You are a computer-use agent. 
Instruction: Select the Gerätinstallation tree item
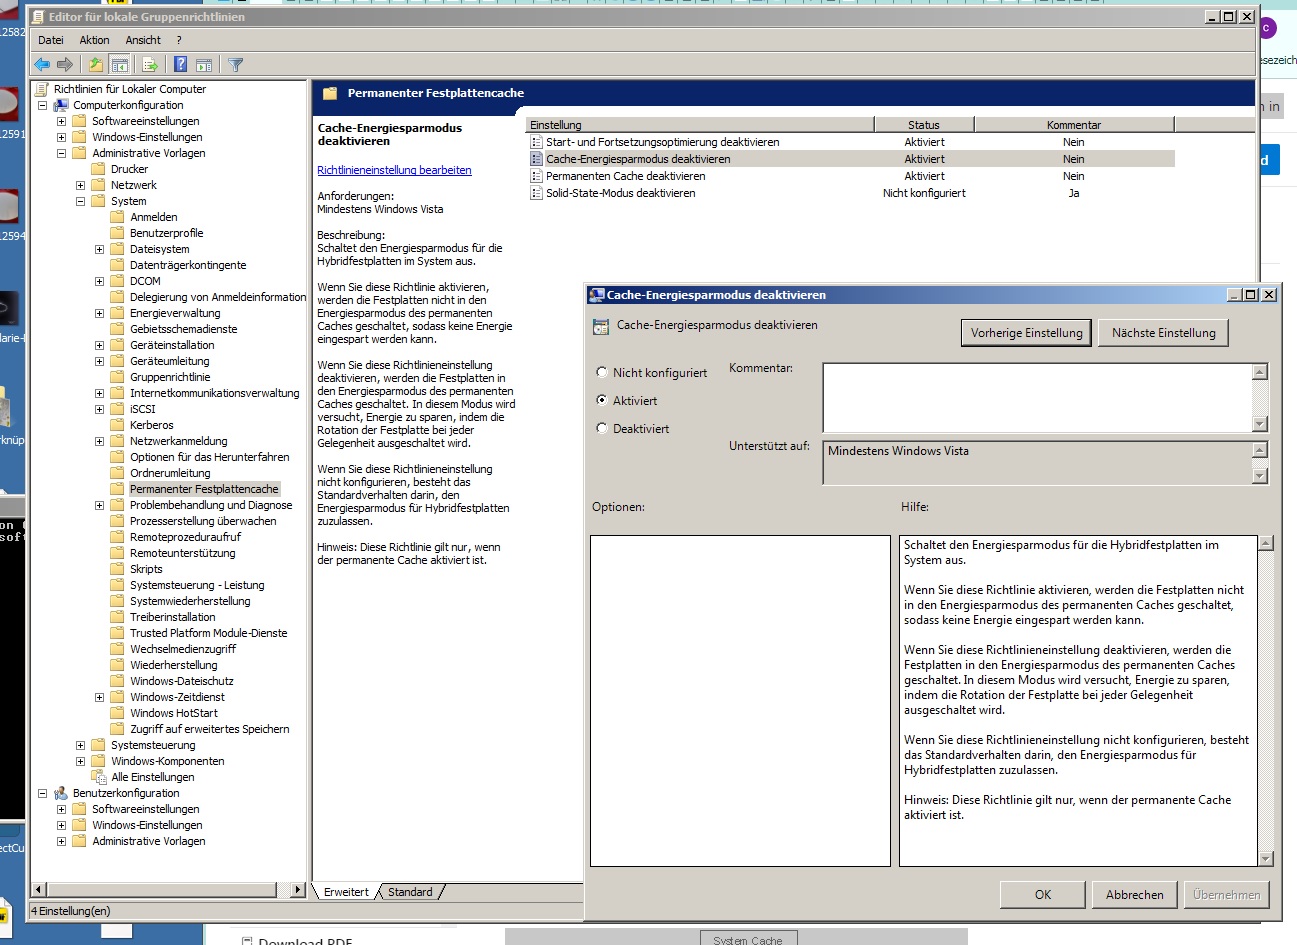[172, 345]
